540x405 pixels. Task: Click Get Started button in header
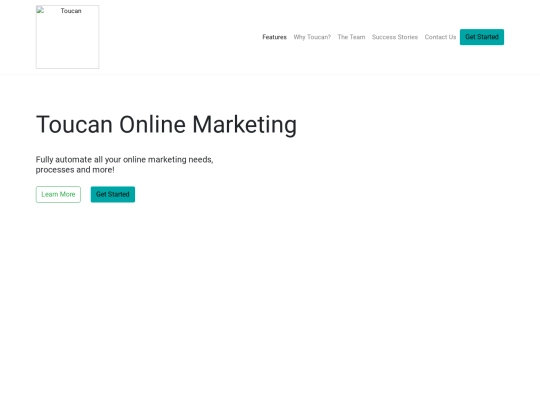[x=482, y=37]
